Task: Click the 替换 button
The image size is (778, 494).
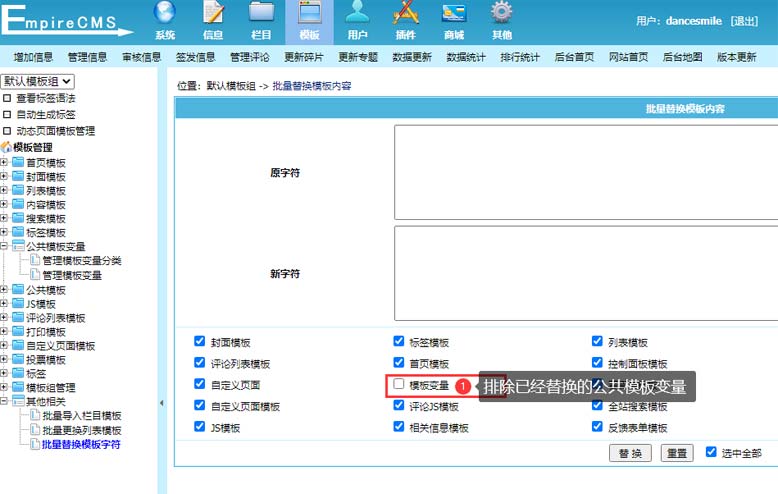Action: point(630,453)
